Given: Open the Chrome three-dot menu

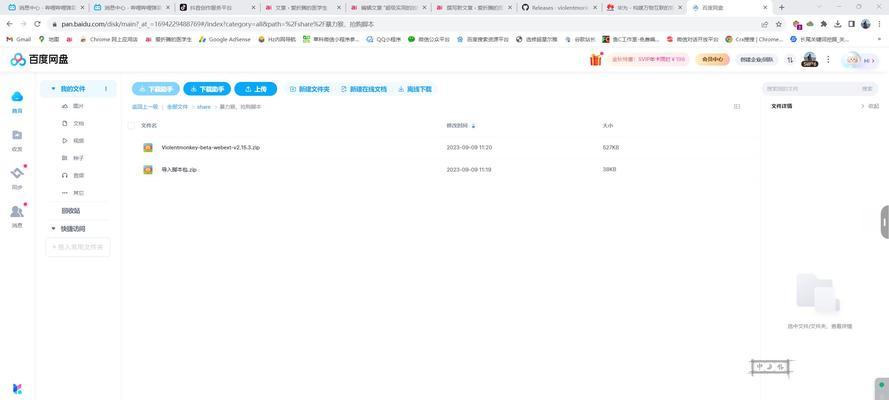Looking at the screenshot, I should click(879, 24).
